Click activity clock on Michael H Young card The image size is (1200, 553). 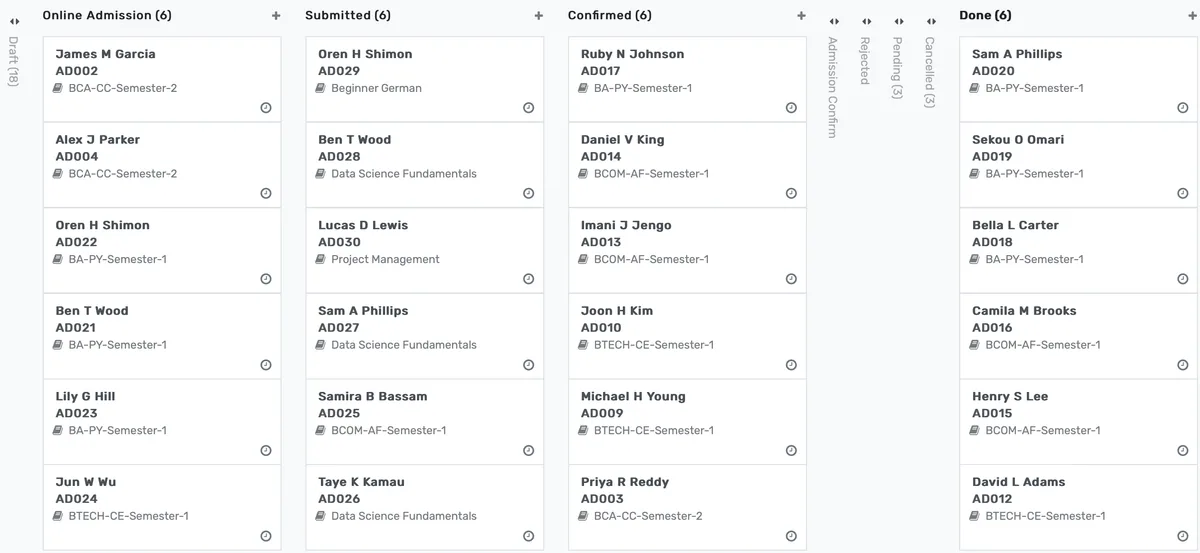[791, 451]
